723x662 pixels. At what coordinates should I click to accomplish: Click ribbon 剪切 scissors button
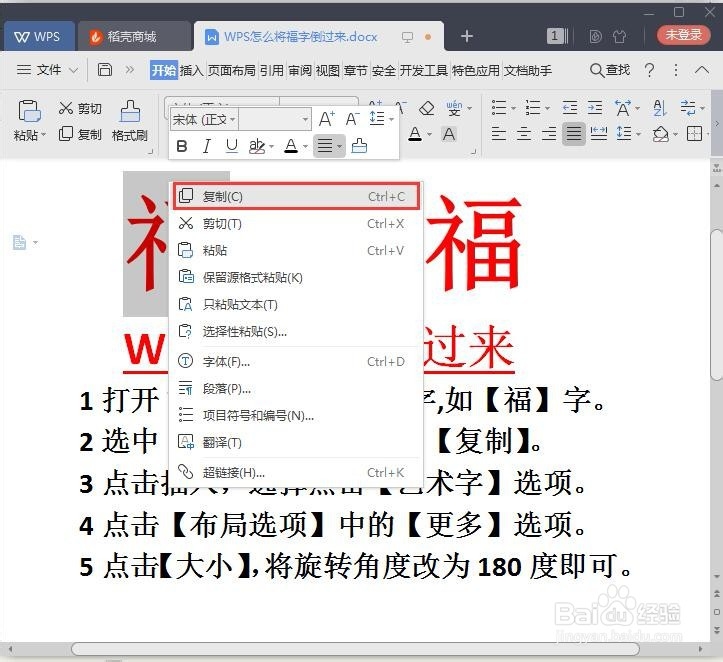(x=80, y=108)
